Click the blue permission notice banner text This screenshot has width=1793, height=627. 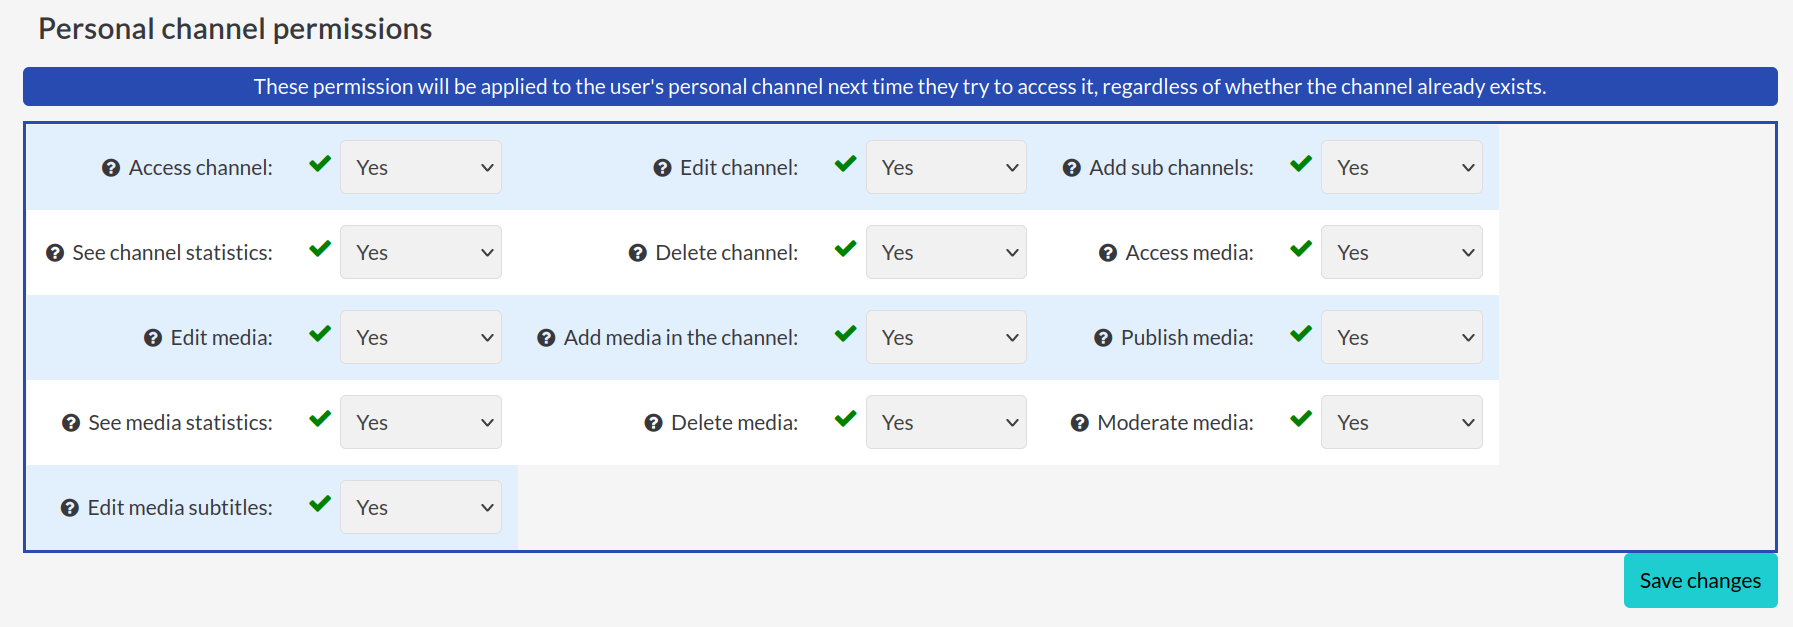[x=900, y=87]
